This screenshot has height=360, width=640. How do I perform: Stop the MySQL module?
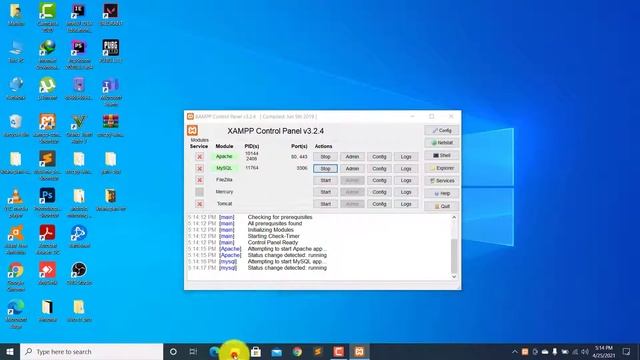coord(325,169)
